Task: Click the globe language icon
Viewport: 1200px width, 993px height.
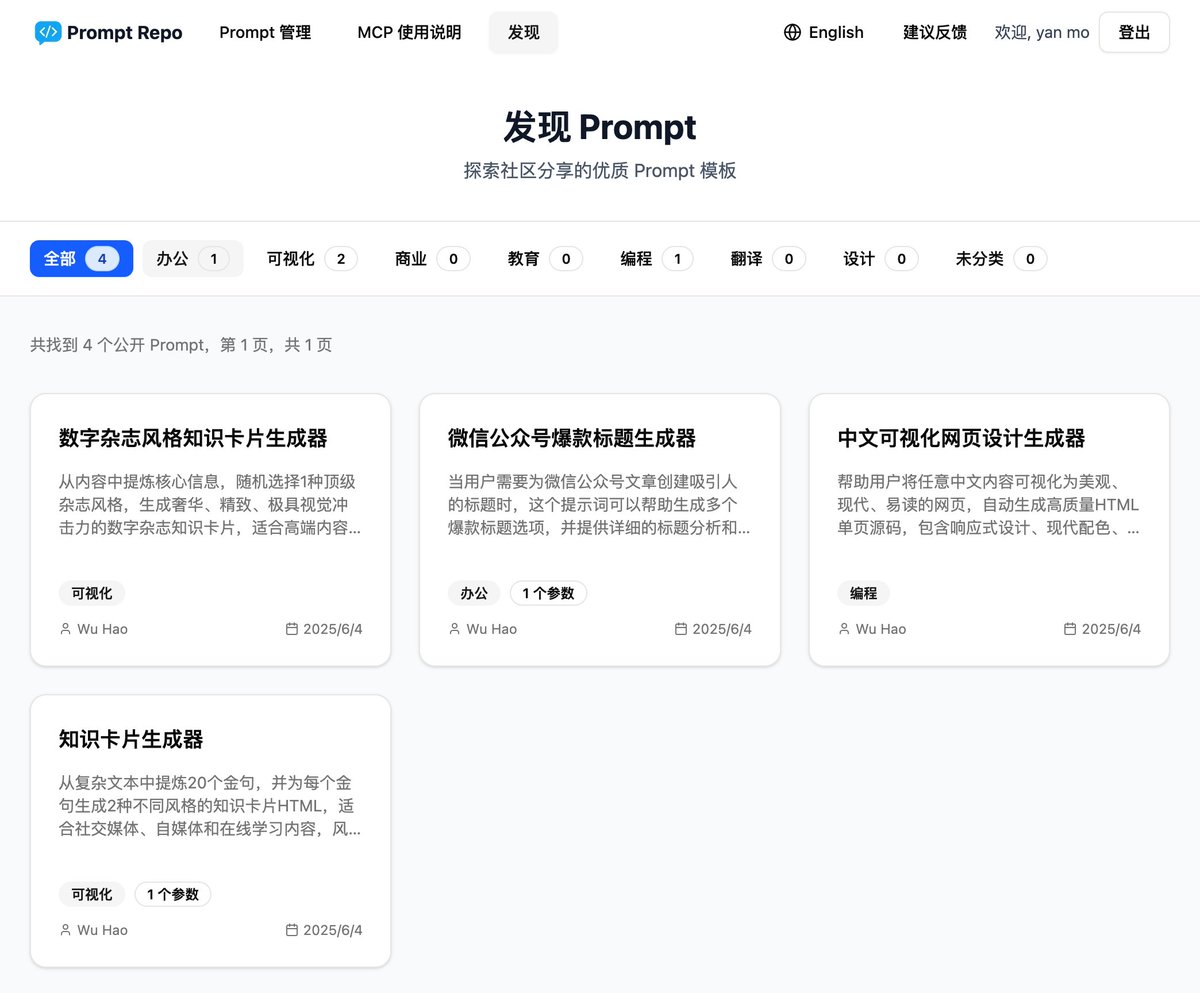Action: pyautogui.click(x=791, y=31)
